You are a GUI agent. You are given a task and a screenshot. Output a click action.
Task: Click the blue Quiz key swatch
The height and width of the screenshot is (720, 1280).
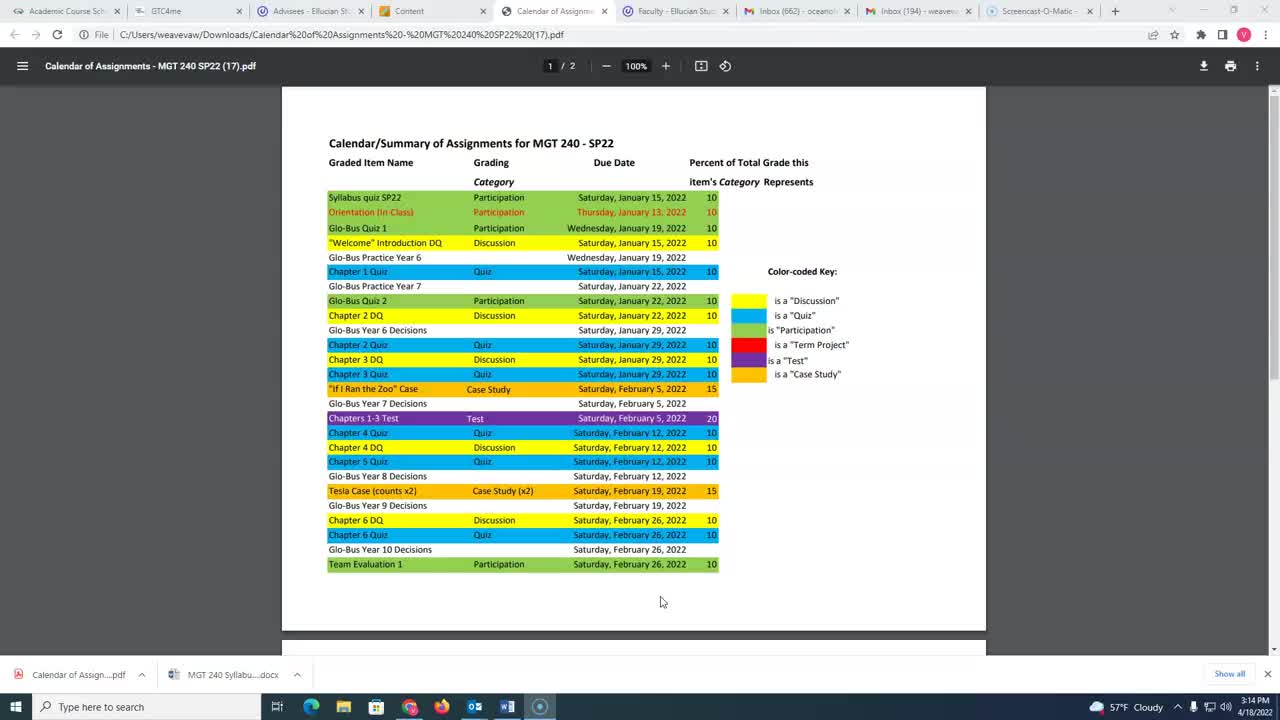(x=749, y=316)
